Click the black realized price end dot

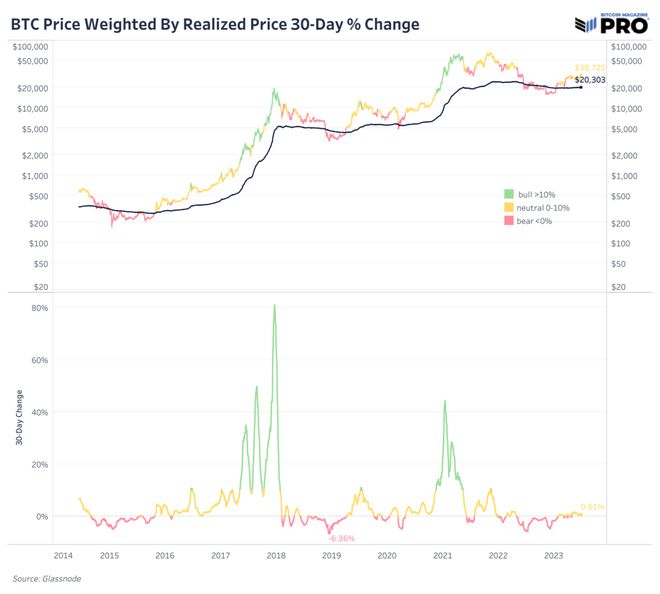tap(581, 87)
